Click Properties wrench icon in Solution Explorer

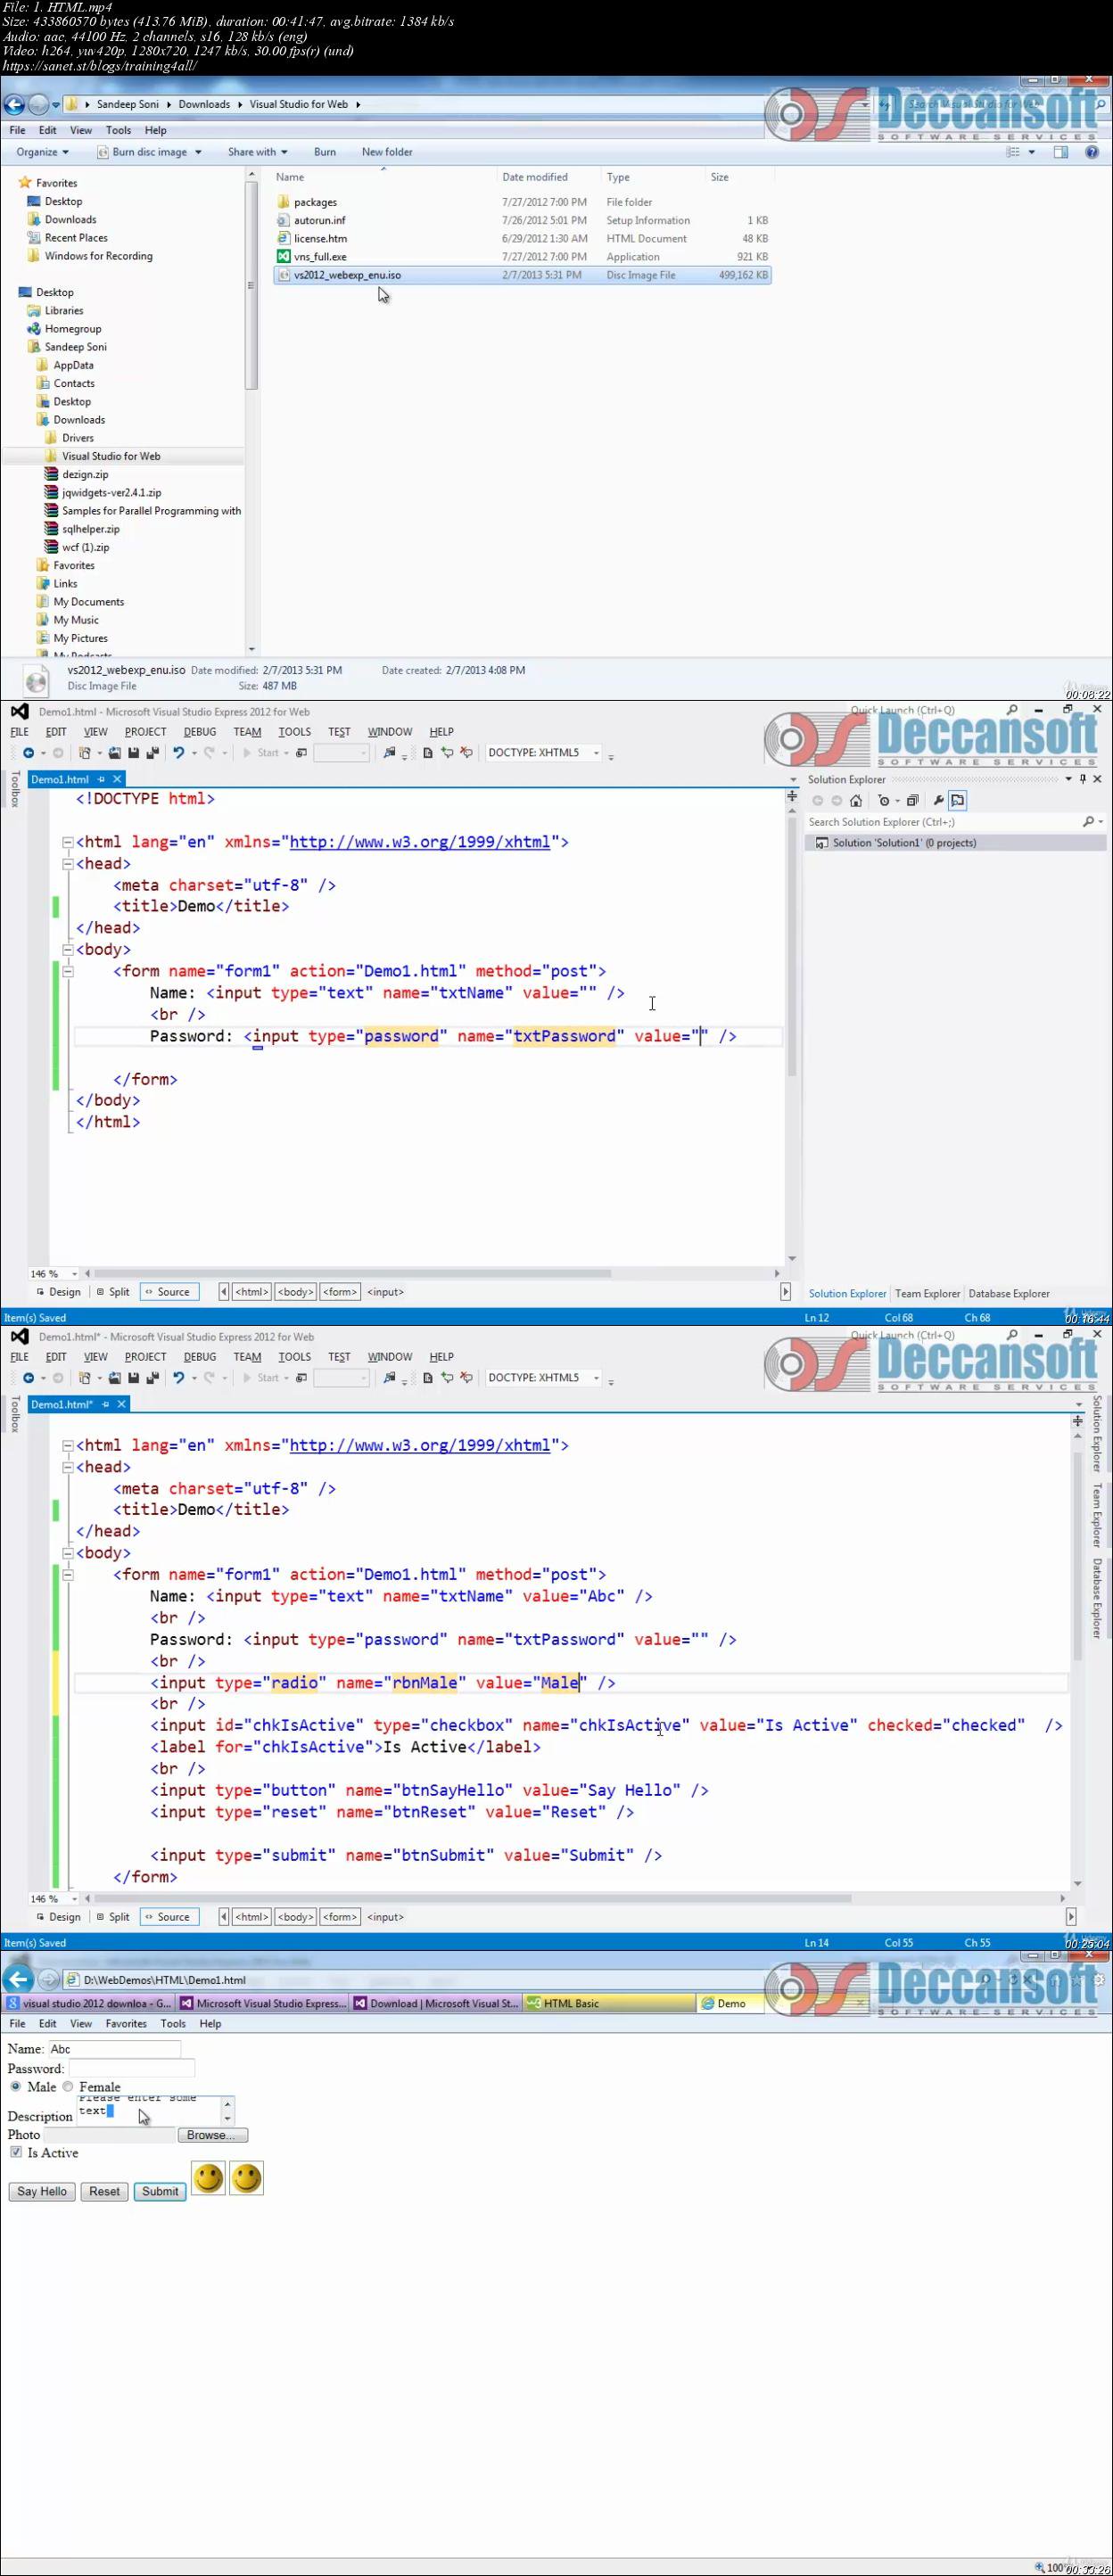(938, 801)
